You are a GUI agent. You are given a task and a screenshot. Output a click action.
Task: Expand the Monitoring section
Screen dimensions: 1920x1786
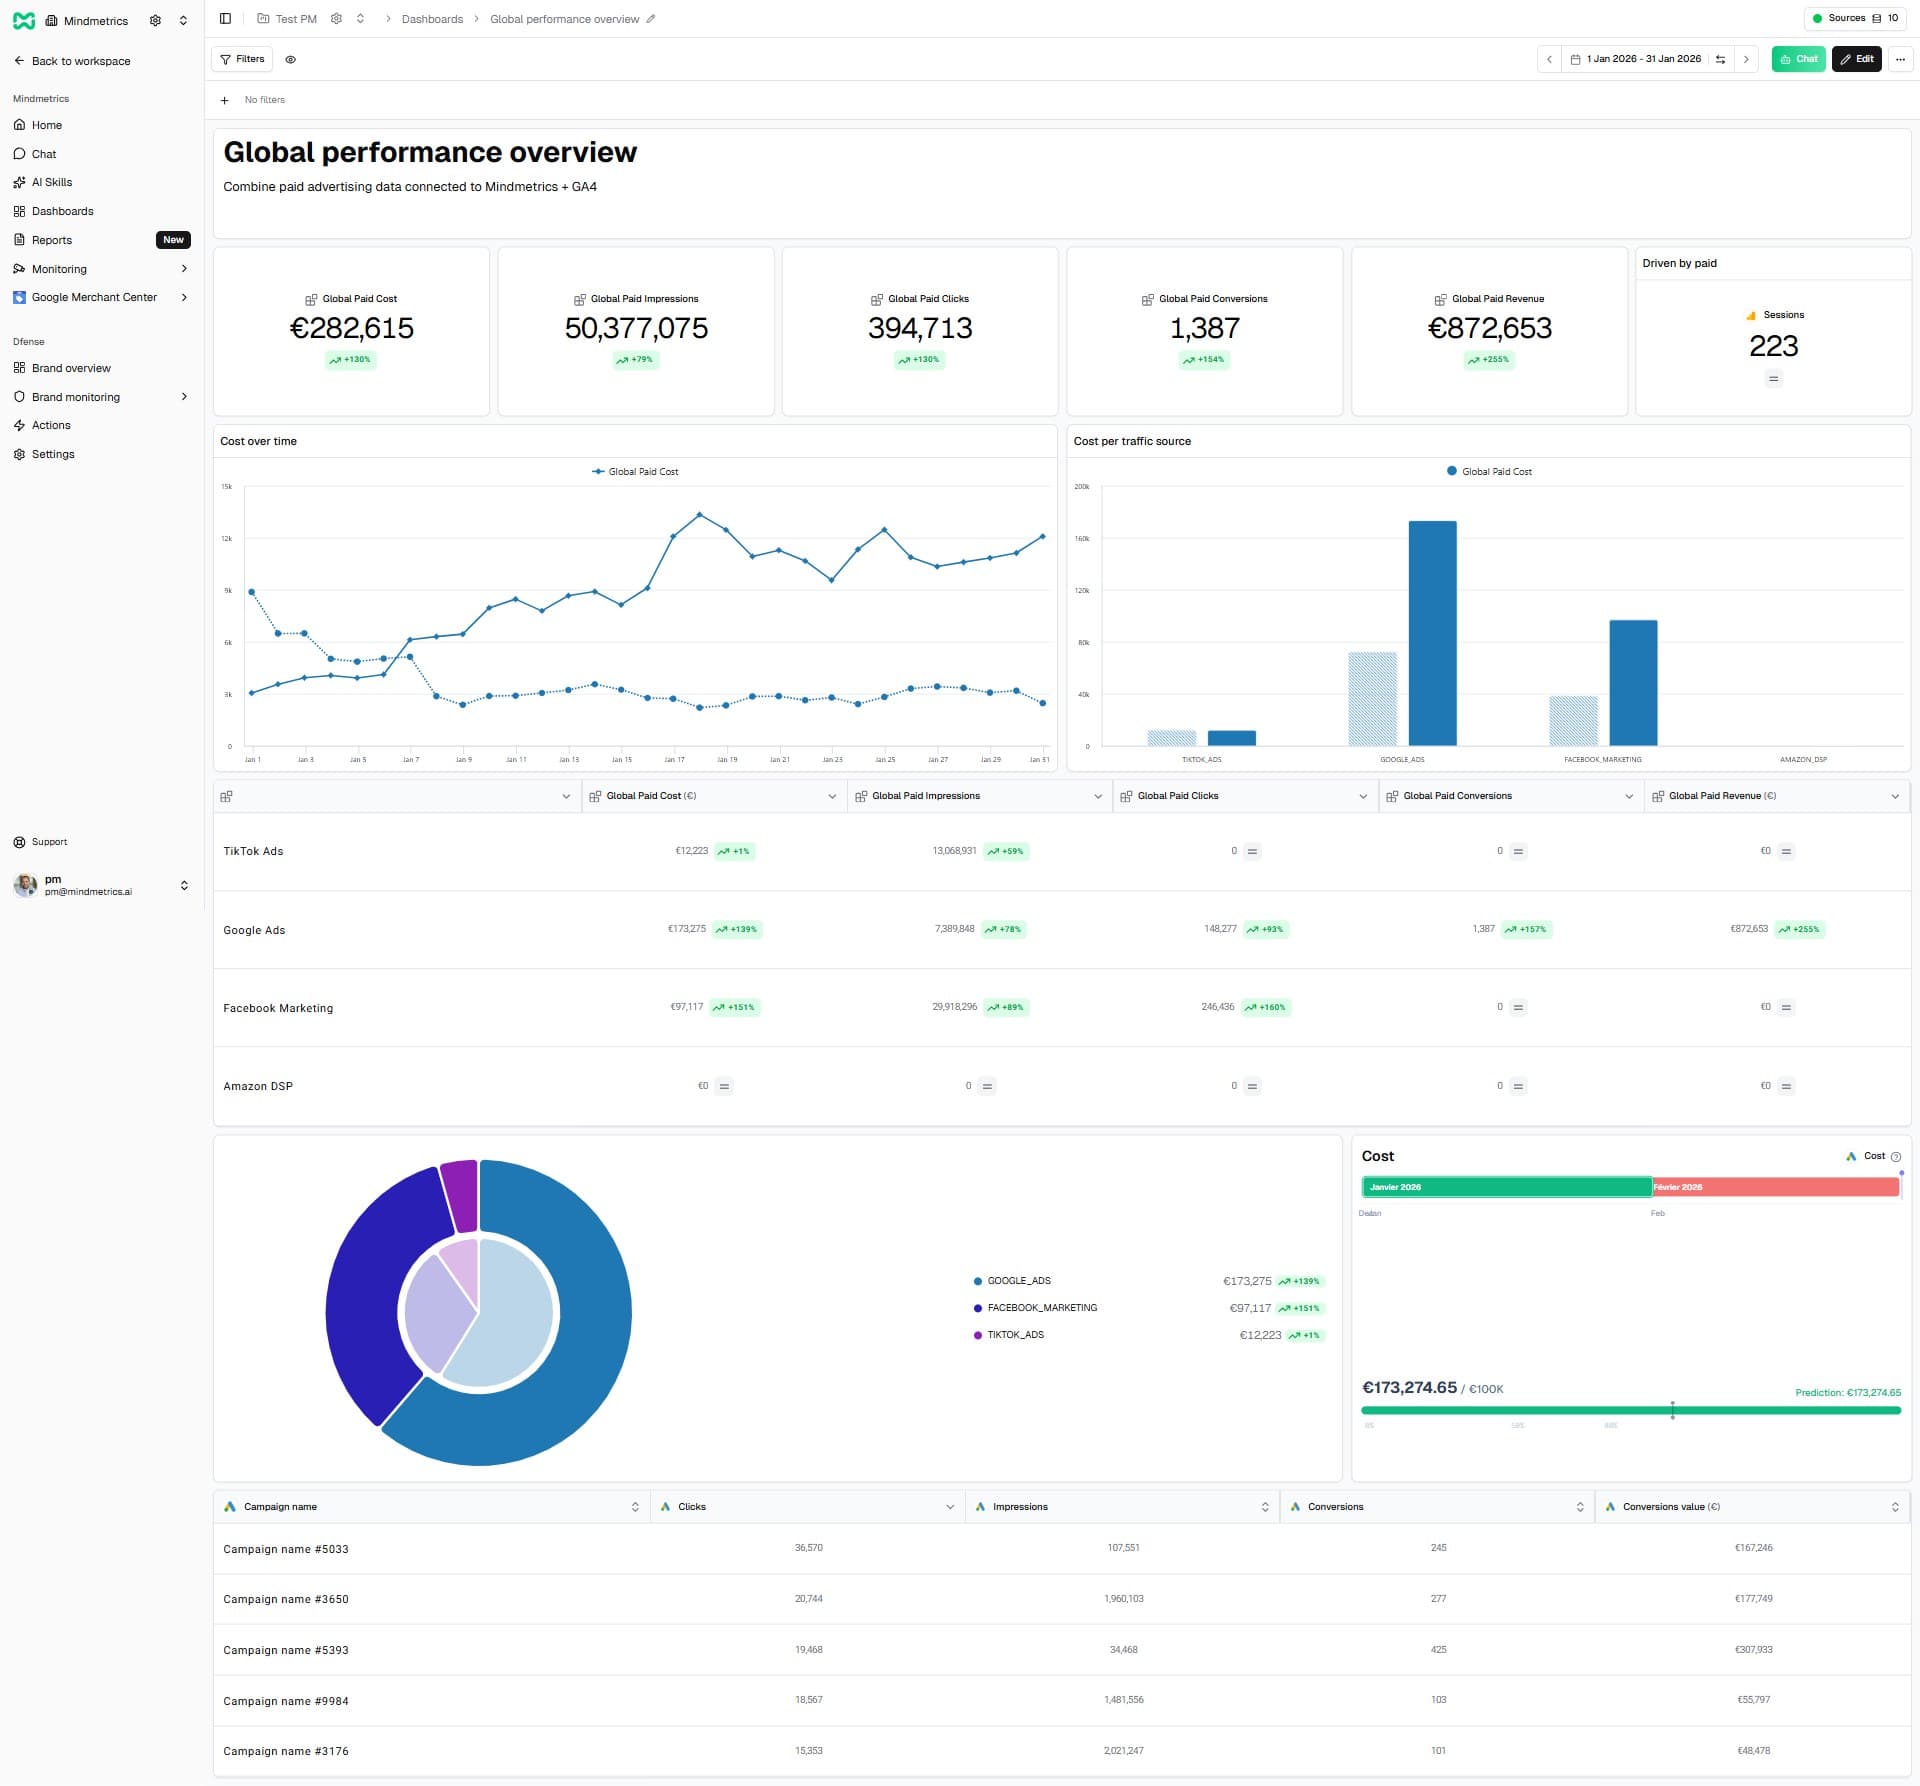click(x=184, y=268)
